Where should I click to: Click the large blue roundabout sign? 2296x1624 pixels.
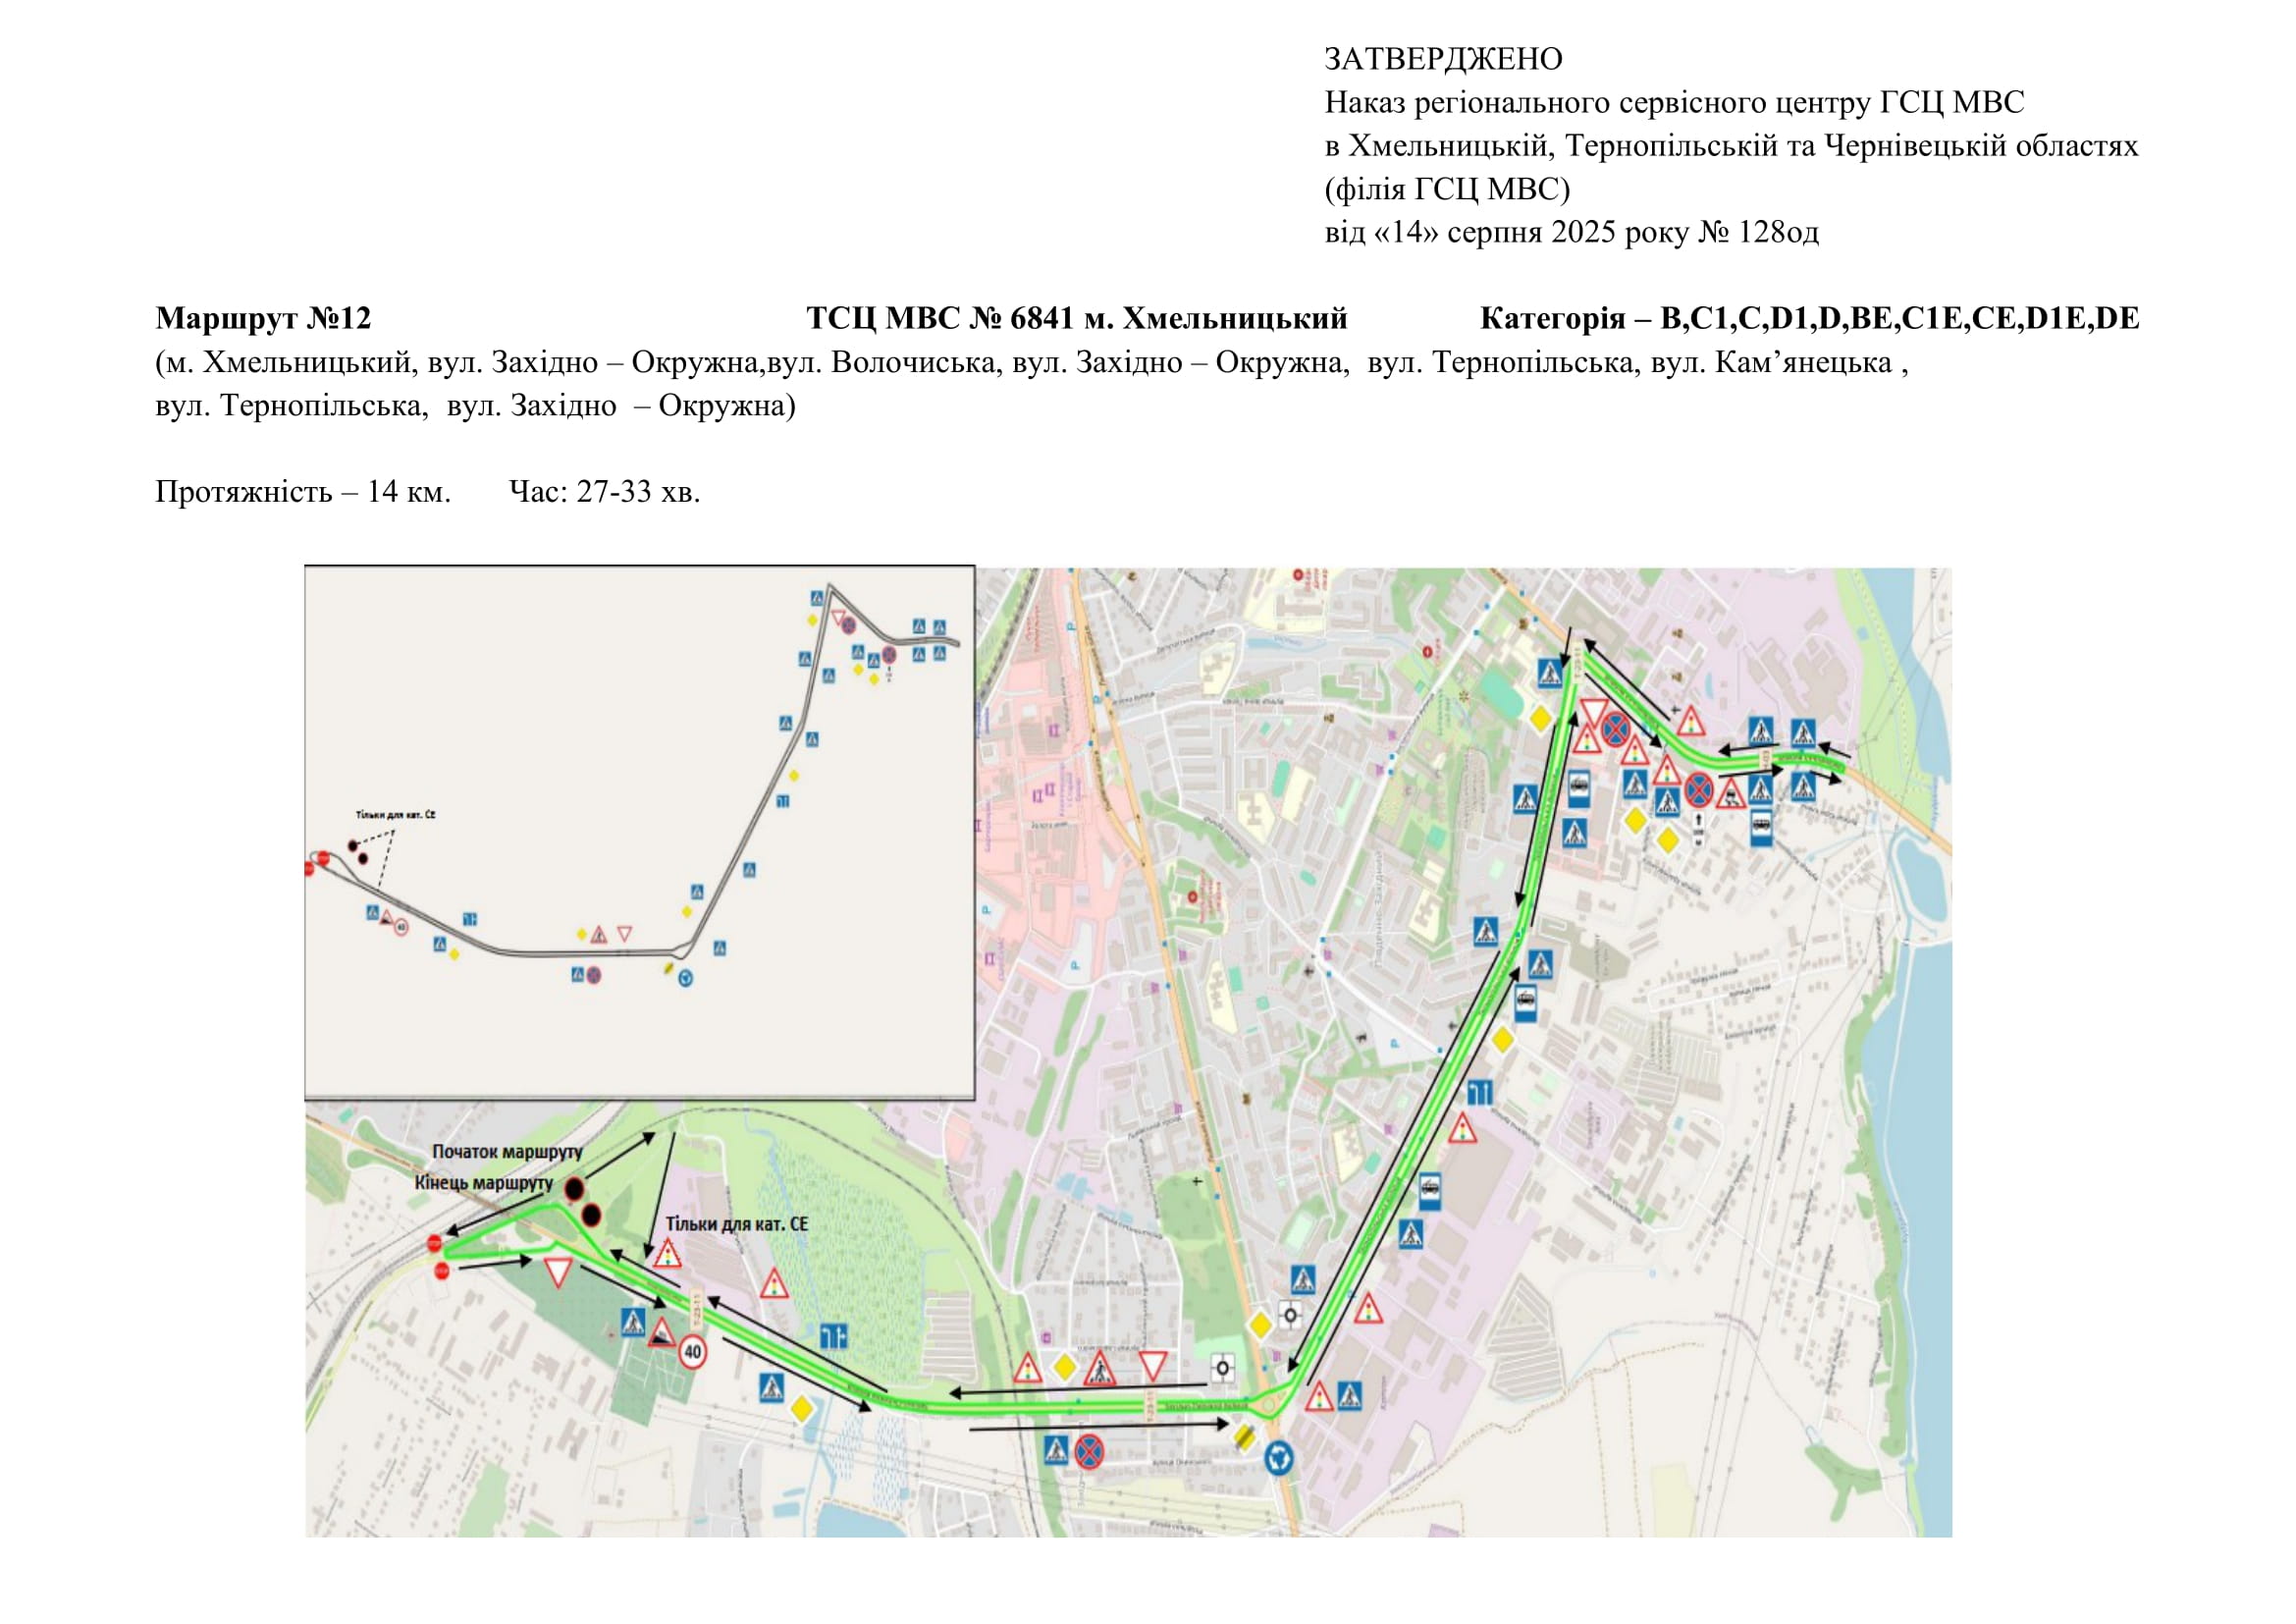coord(1279,1458)
